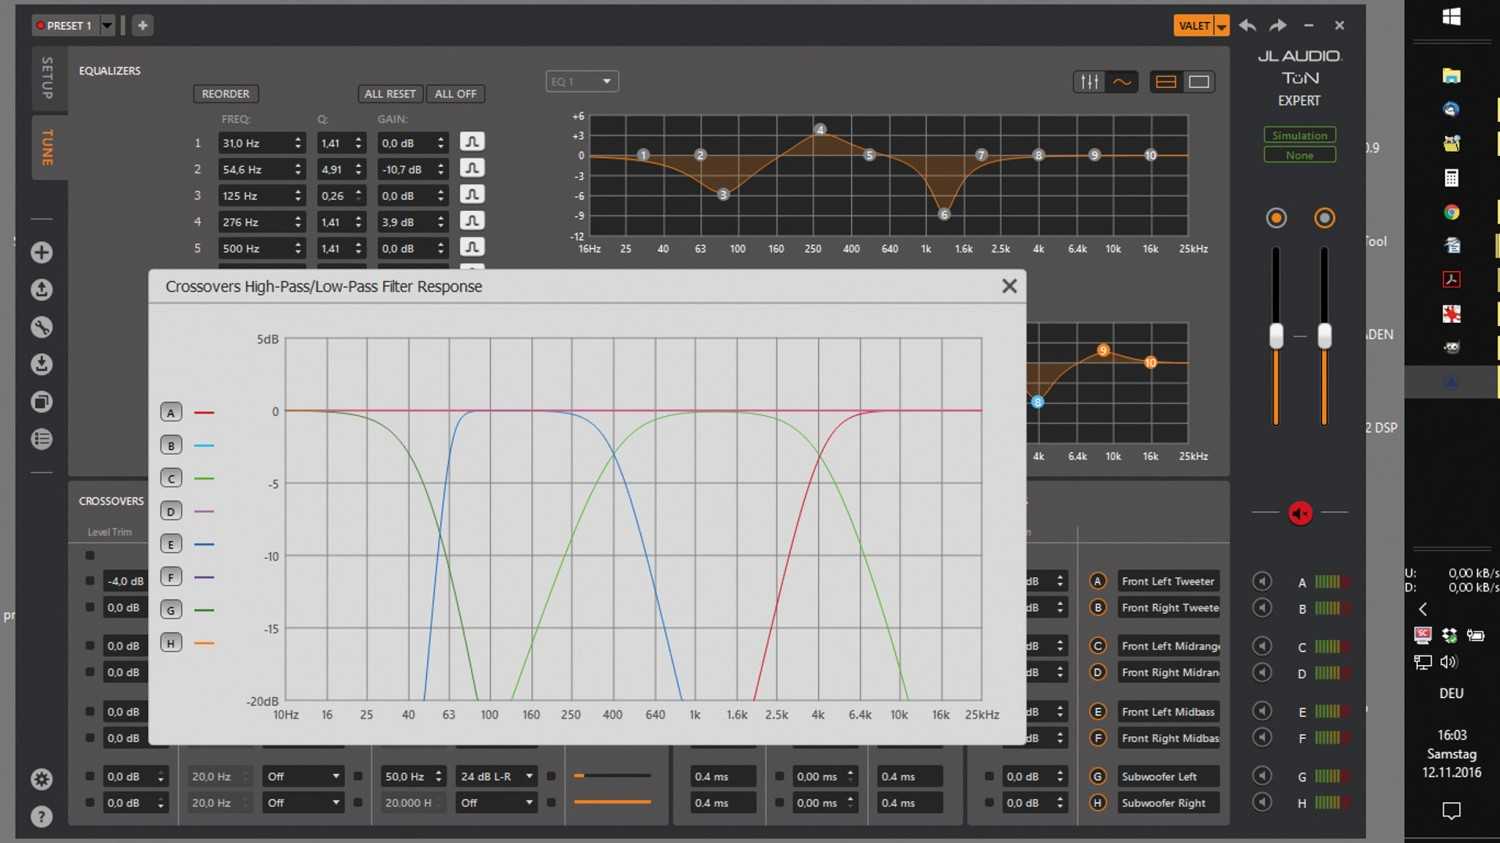Viewport: 1500px width, 843px height.
Task: Change filter type icon for EQ band 3
Action: 472,195
